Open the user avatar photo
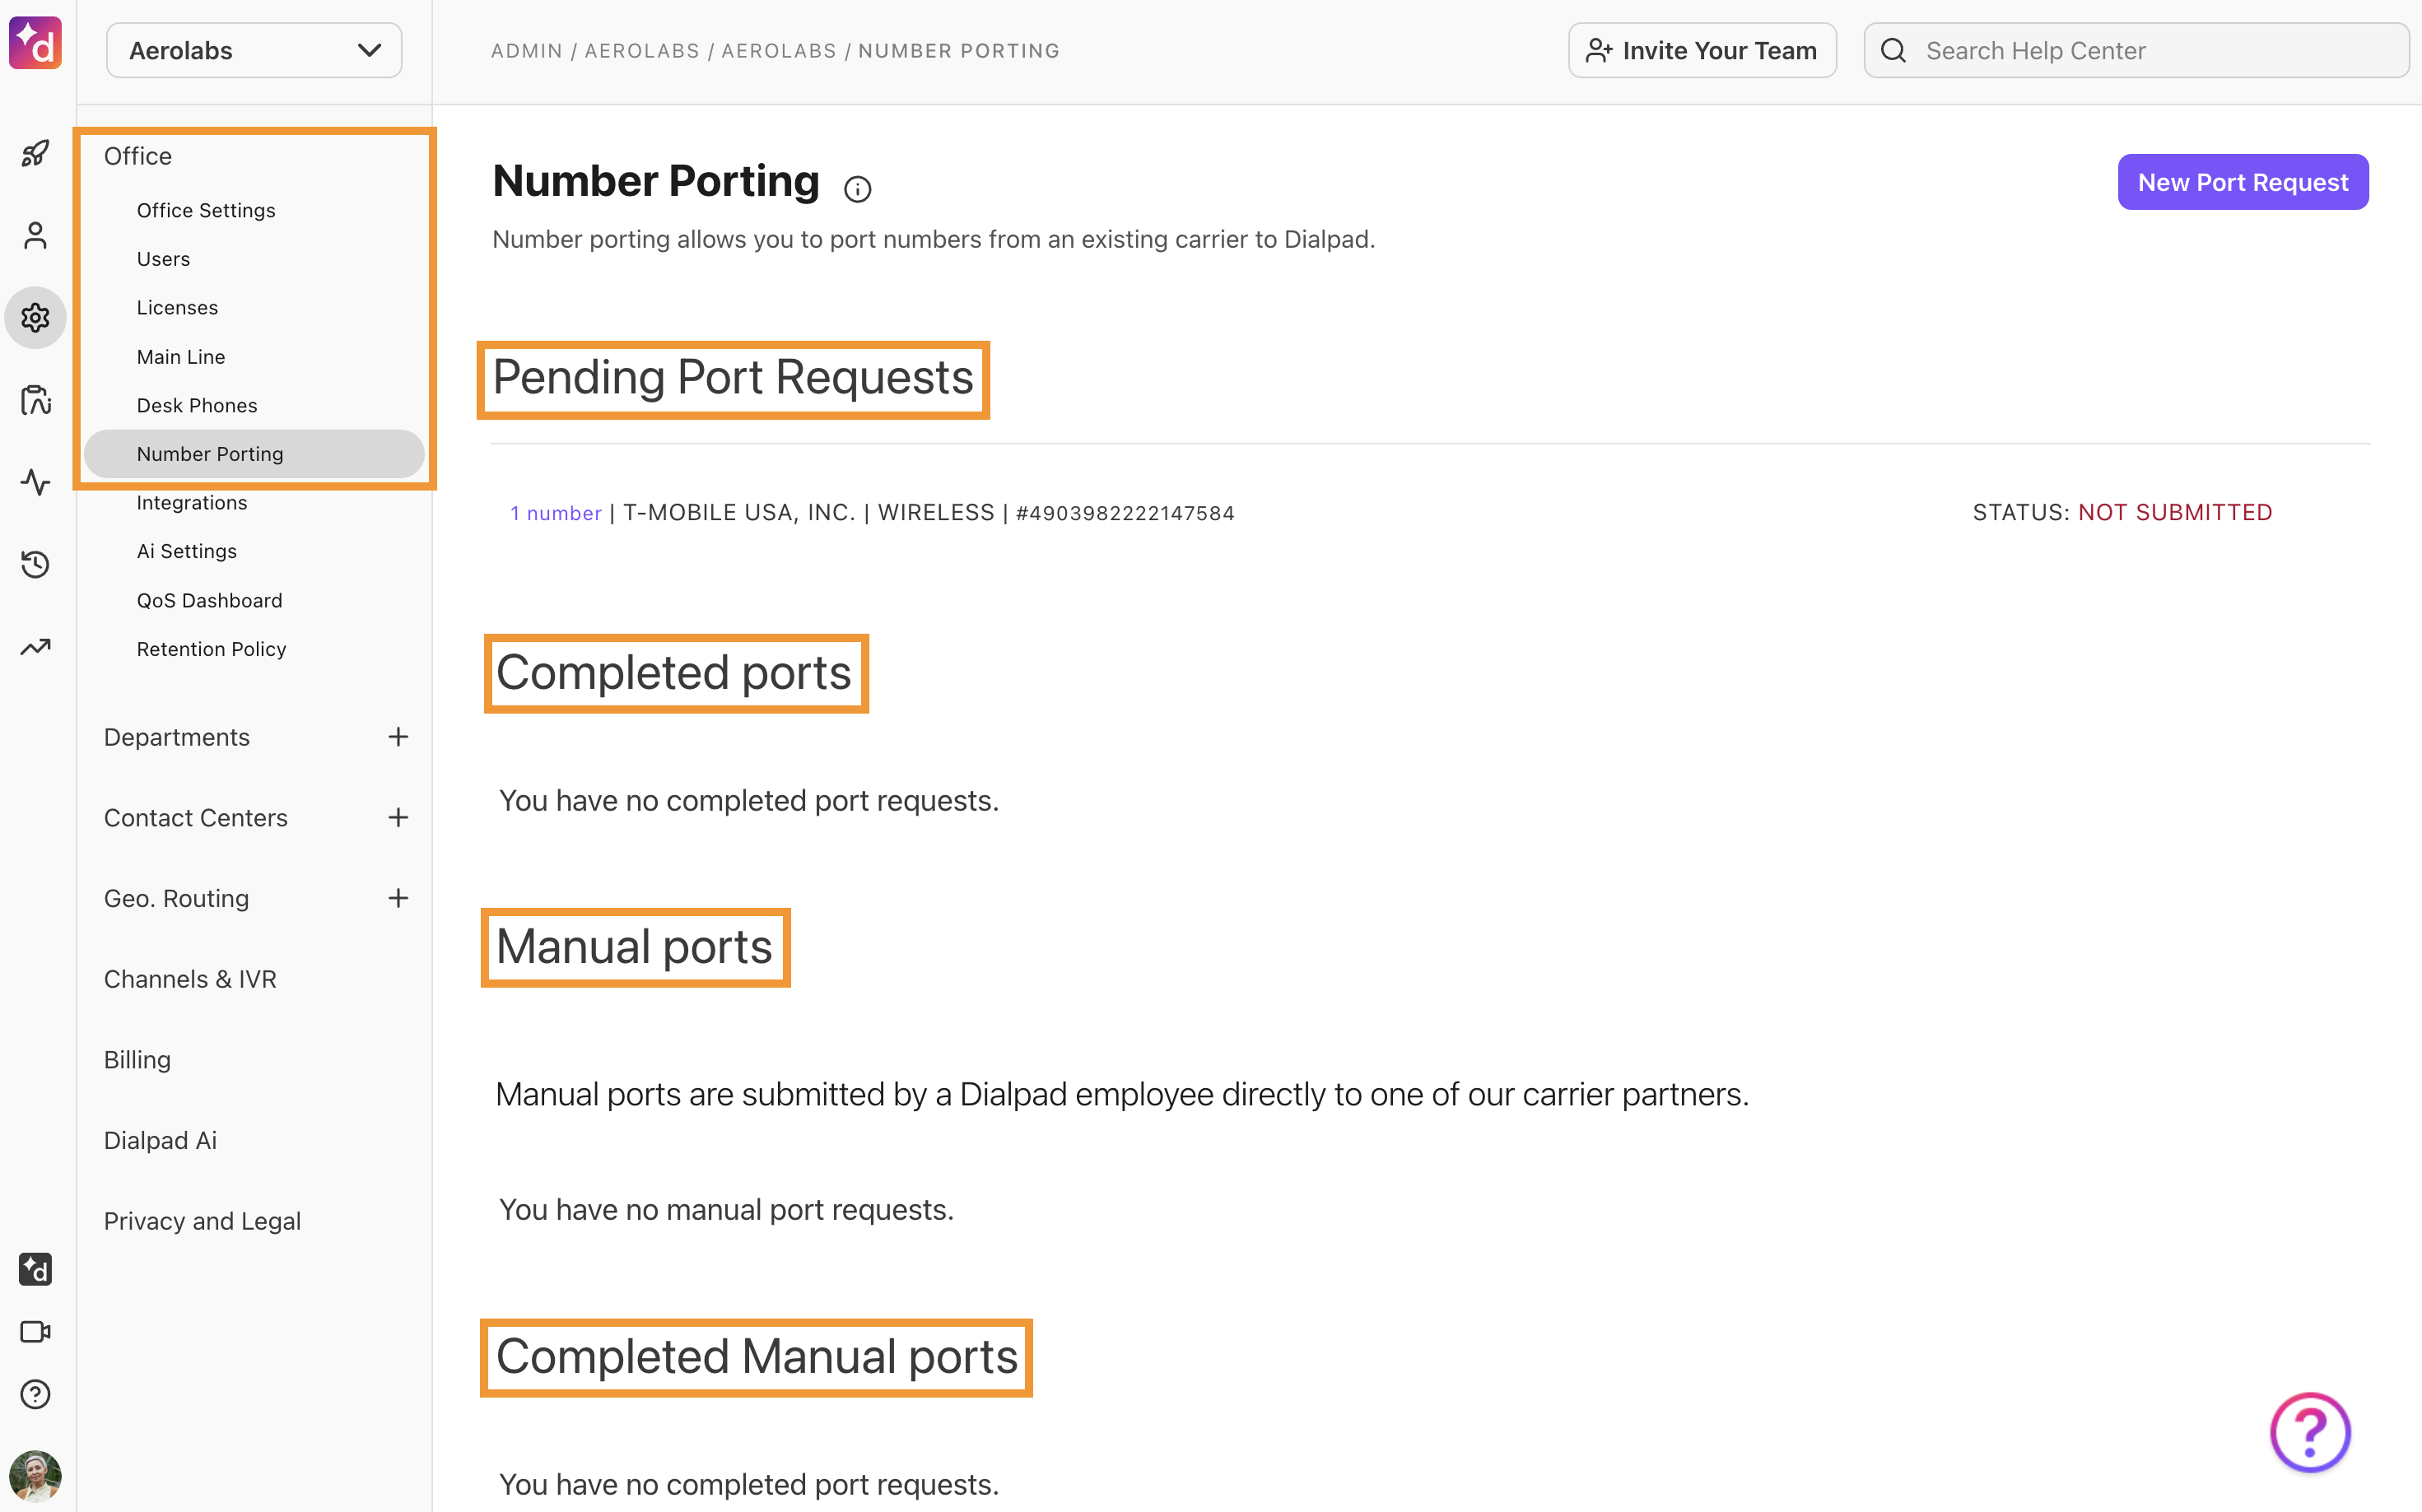The width and height of the screenshot is (2422, 1512). pyautogui.click(x=35, y=1476)
